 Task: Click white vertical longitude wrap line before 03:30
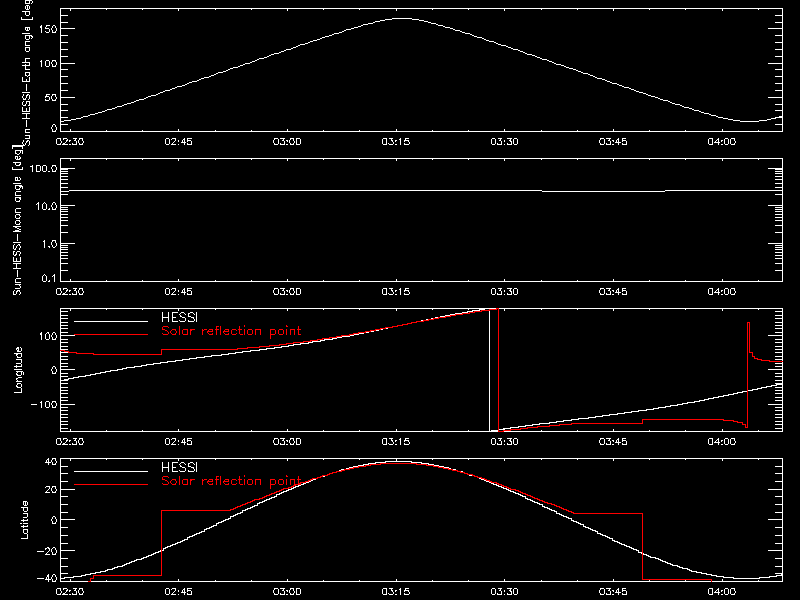point(489,371)
